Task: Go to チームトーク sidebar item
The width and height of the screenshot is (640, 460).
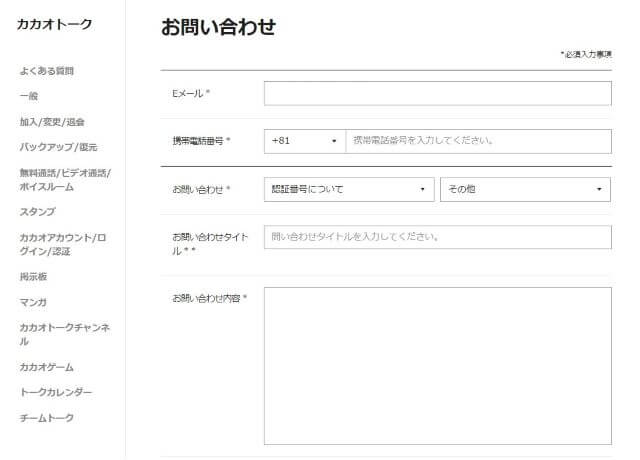Action: [x=46, y=418]
